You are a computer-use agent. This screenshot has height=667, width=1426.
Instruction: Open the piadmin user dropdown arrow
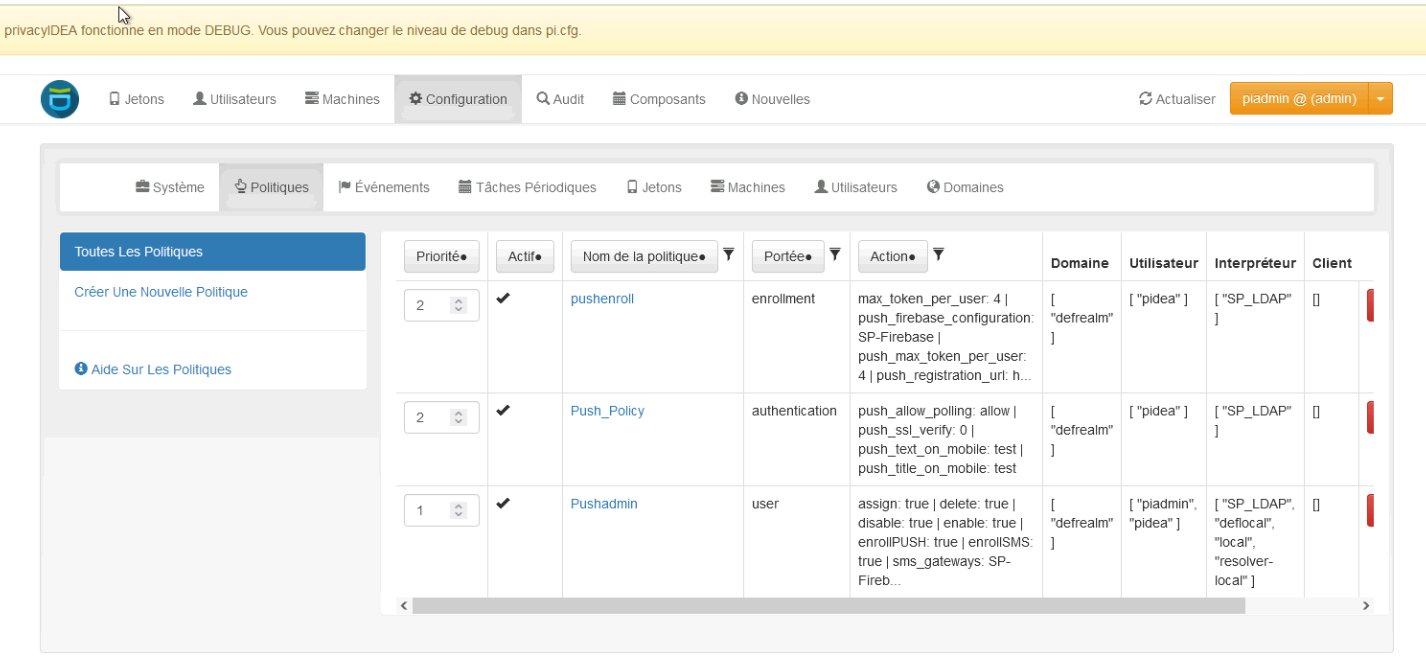pyautogui.click(x=1380, y=99)
